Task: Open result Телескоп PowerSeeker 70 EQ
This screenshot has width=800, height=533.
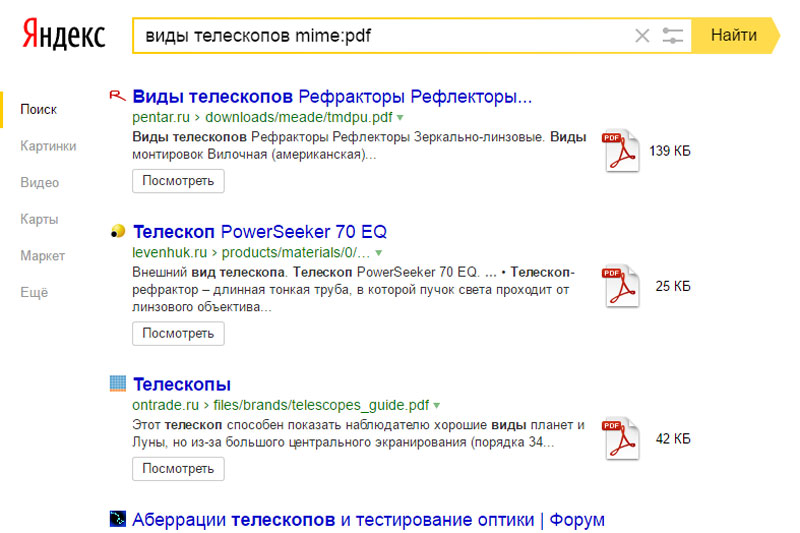Action: [260, 232]
